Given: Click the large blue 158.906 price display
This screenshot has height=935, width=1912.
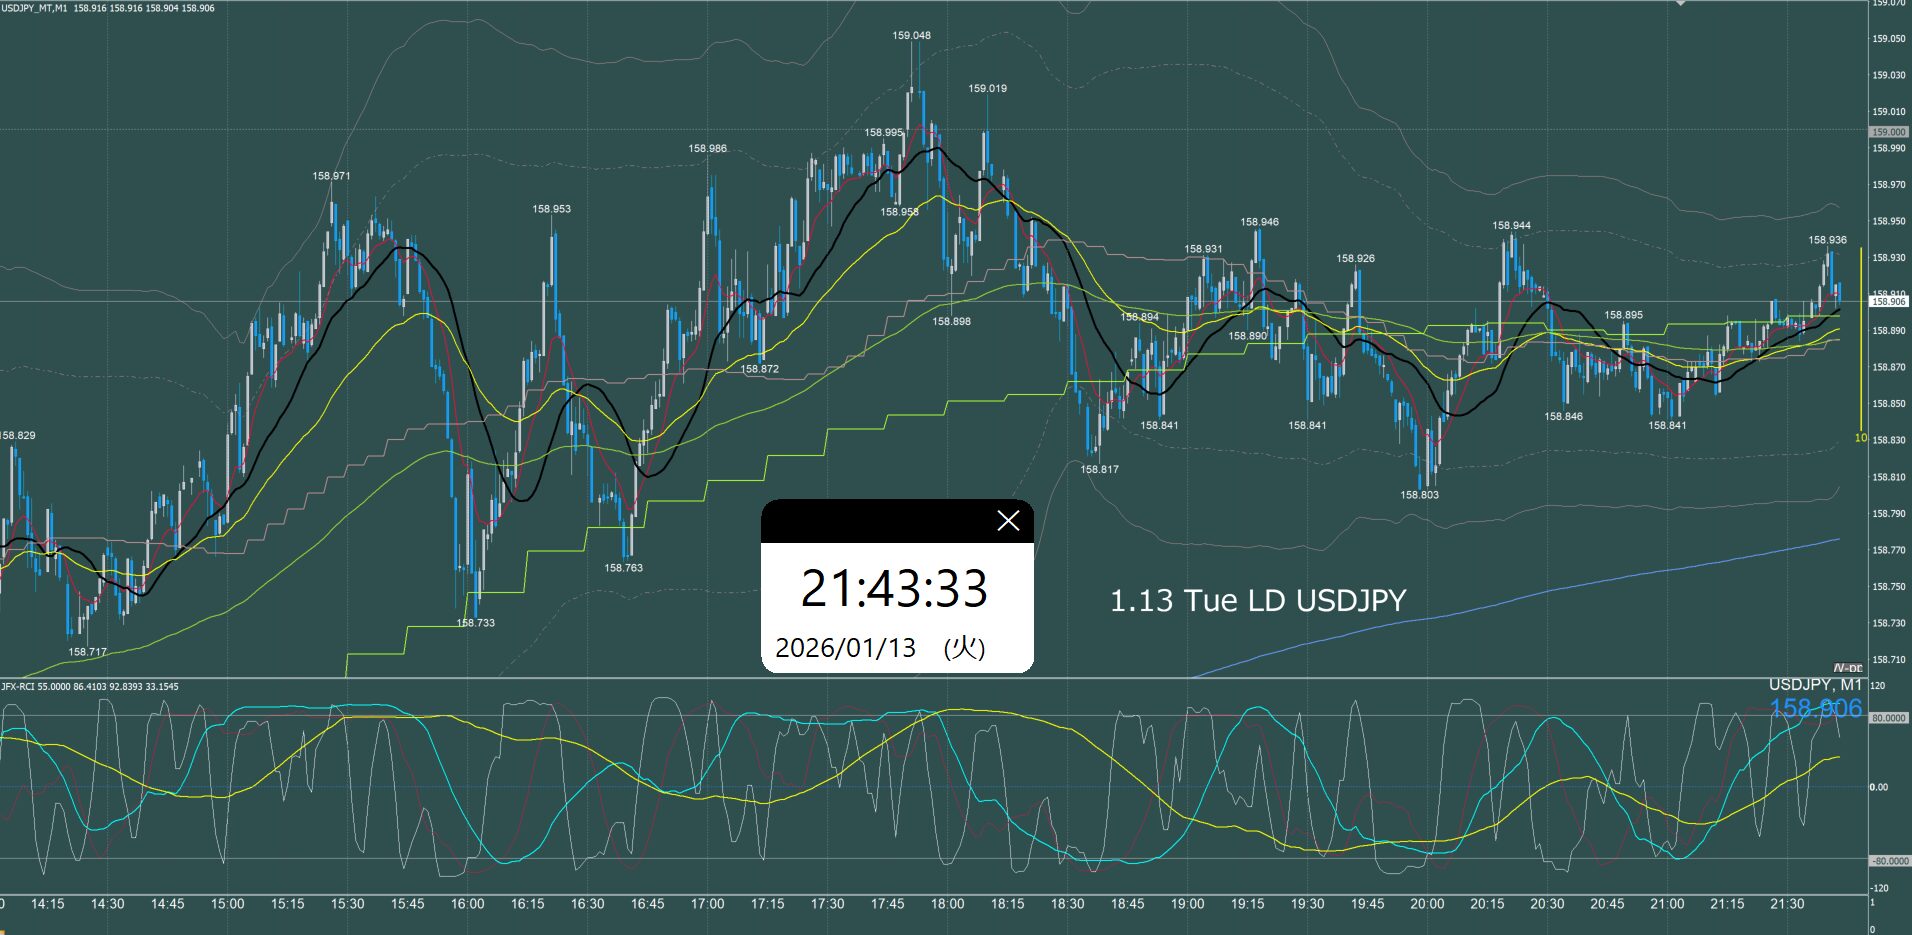Looking at the screenshot, I should 1815,709.
